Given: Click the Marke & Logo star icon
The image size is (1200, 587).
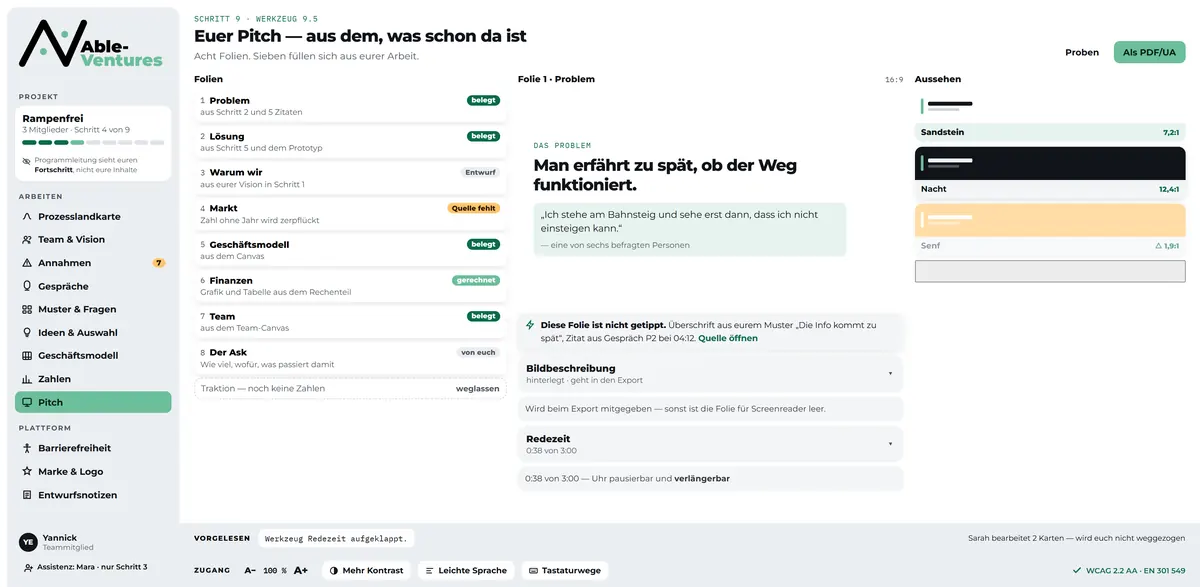Looking at the screenshot, I should pyautogui.click(x=27, y=471).
